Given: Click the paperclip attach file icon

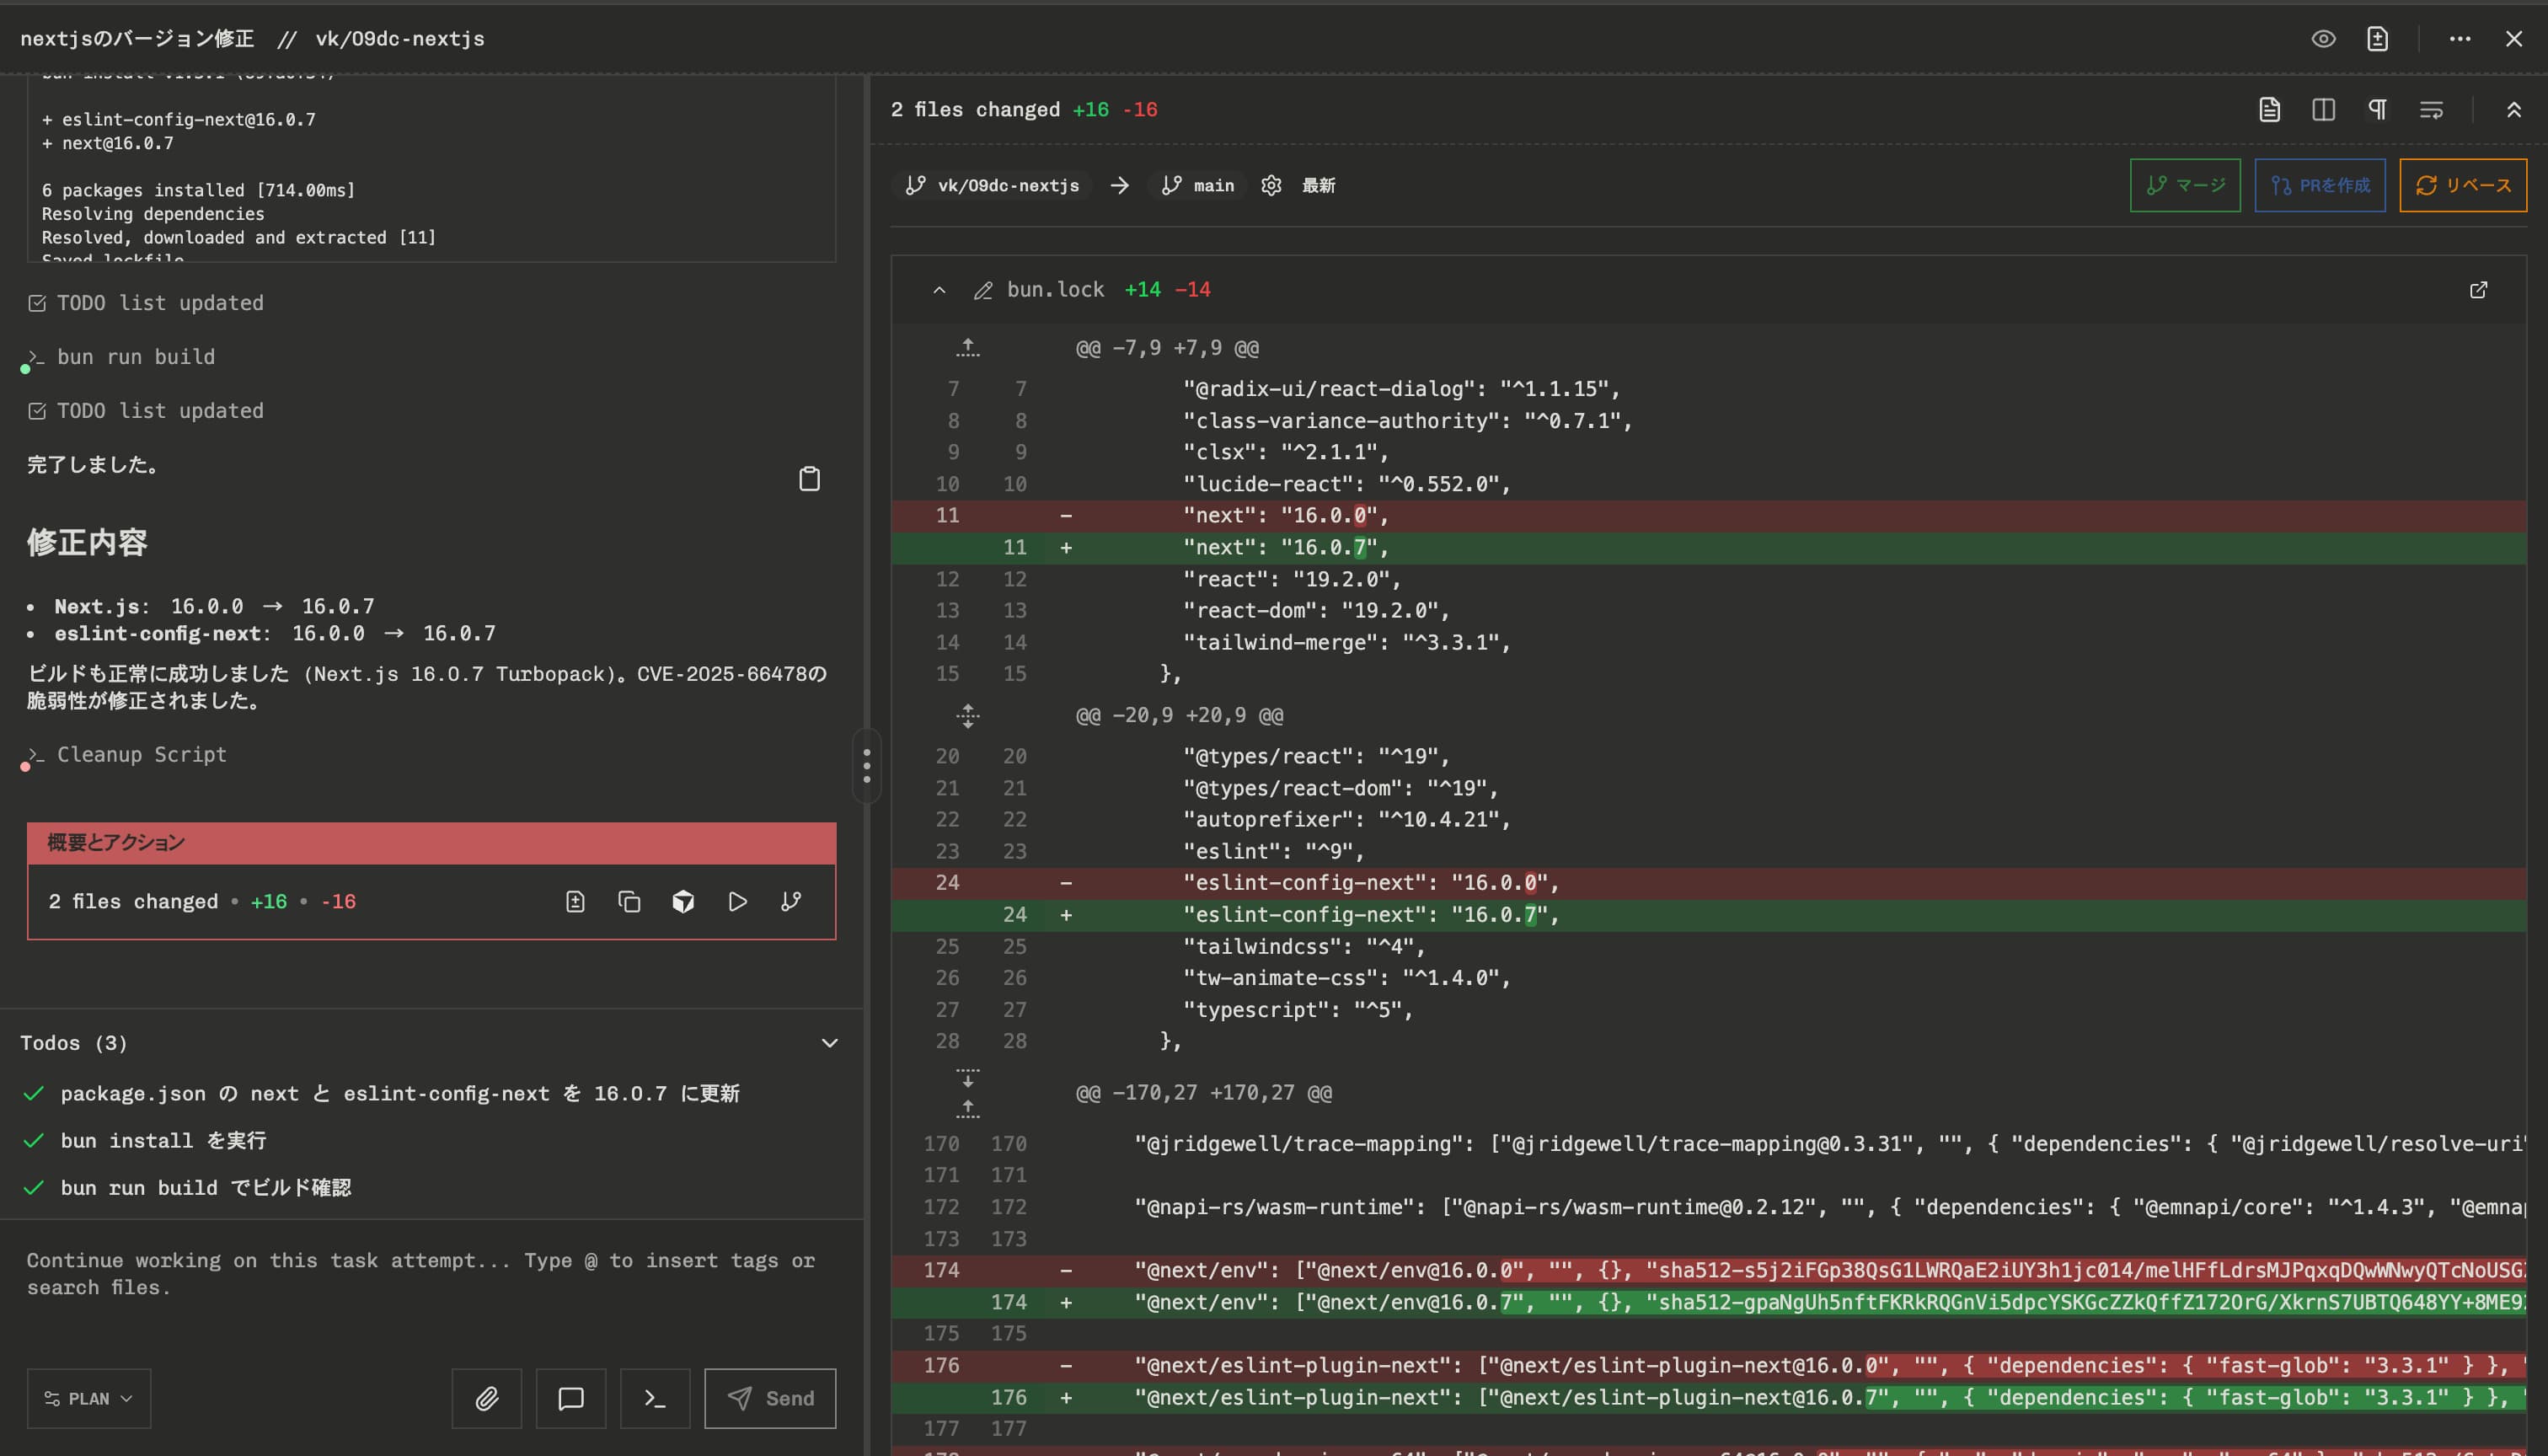Looking at the screenshot, I should coord(486,1398).
